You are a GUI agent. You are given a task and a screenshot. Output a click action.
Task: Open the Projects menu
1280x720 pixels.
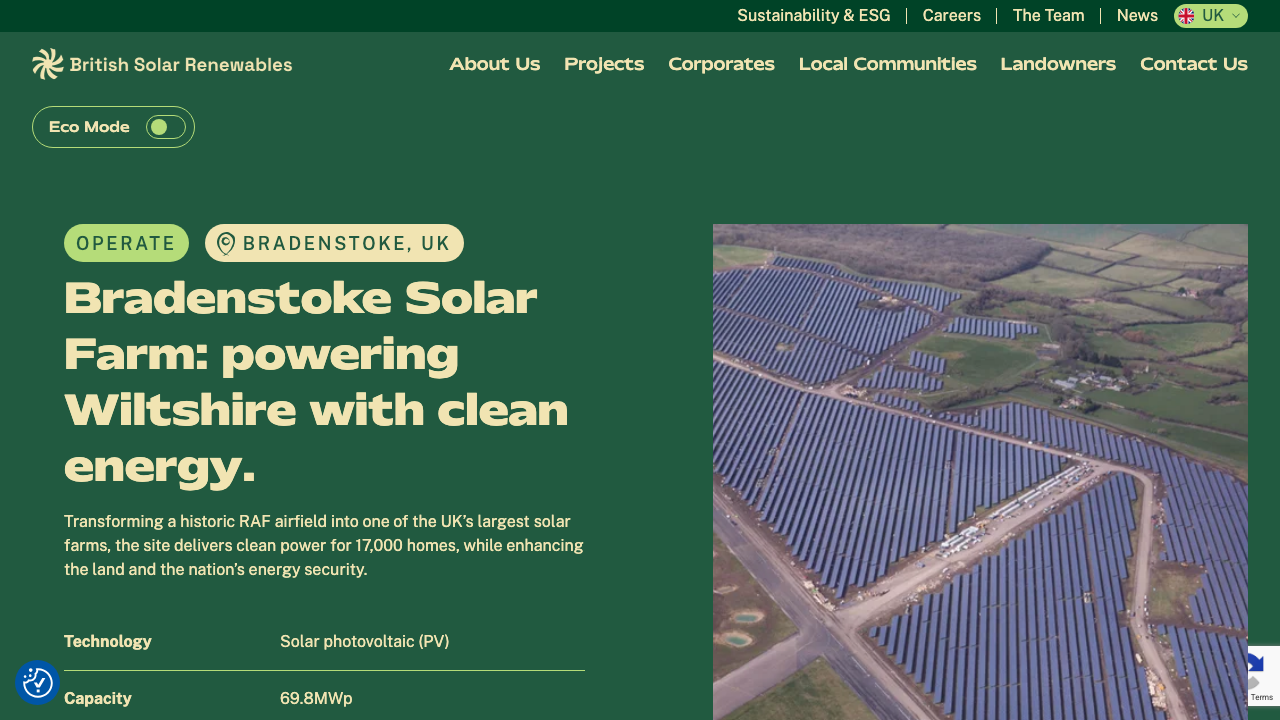pos(604,64)
